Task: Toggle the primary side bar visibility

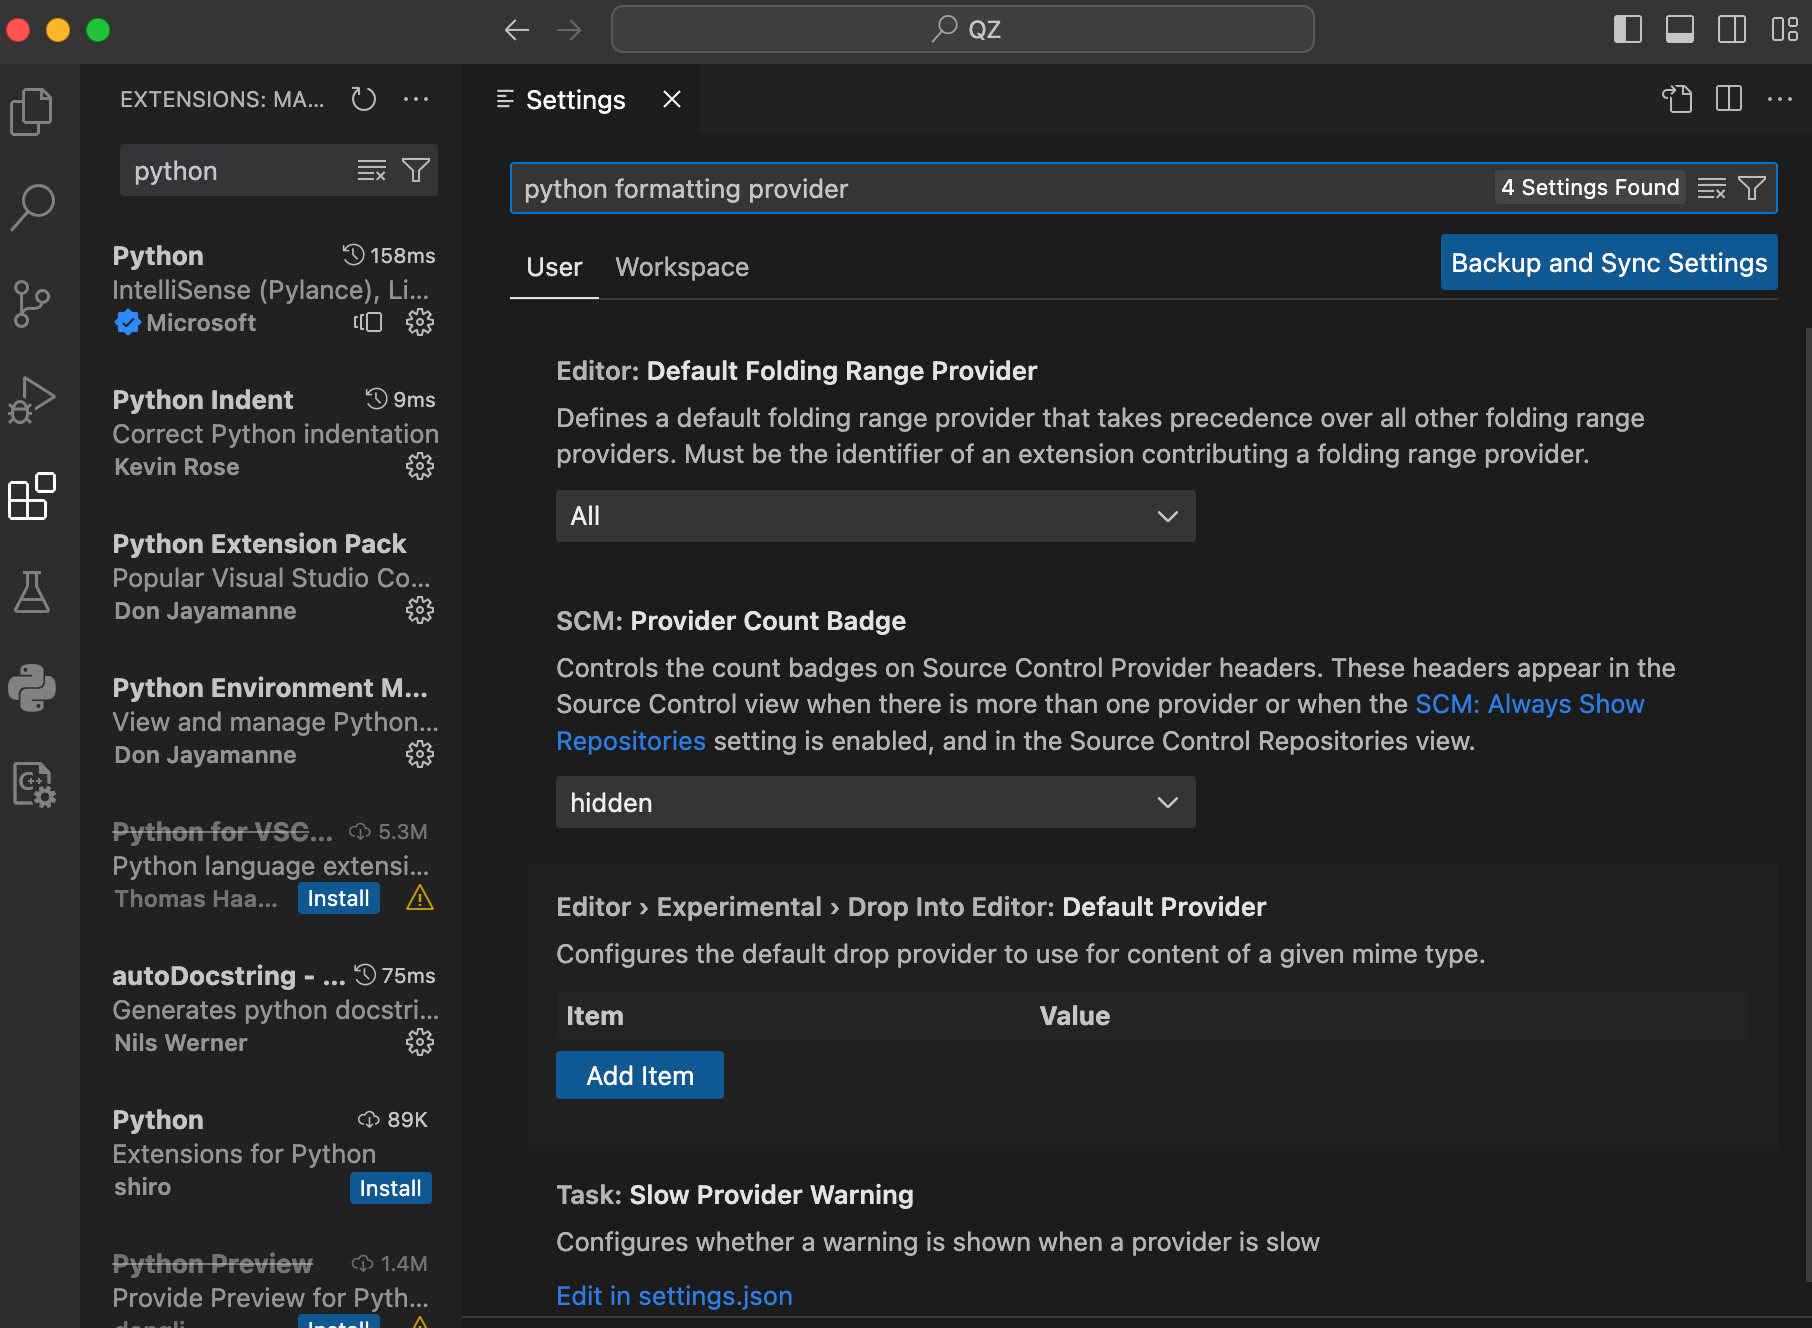Action: tap(1627, 29)
